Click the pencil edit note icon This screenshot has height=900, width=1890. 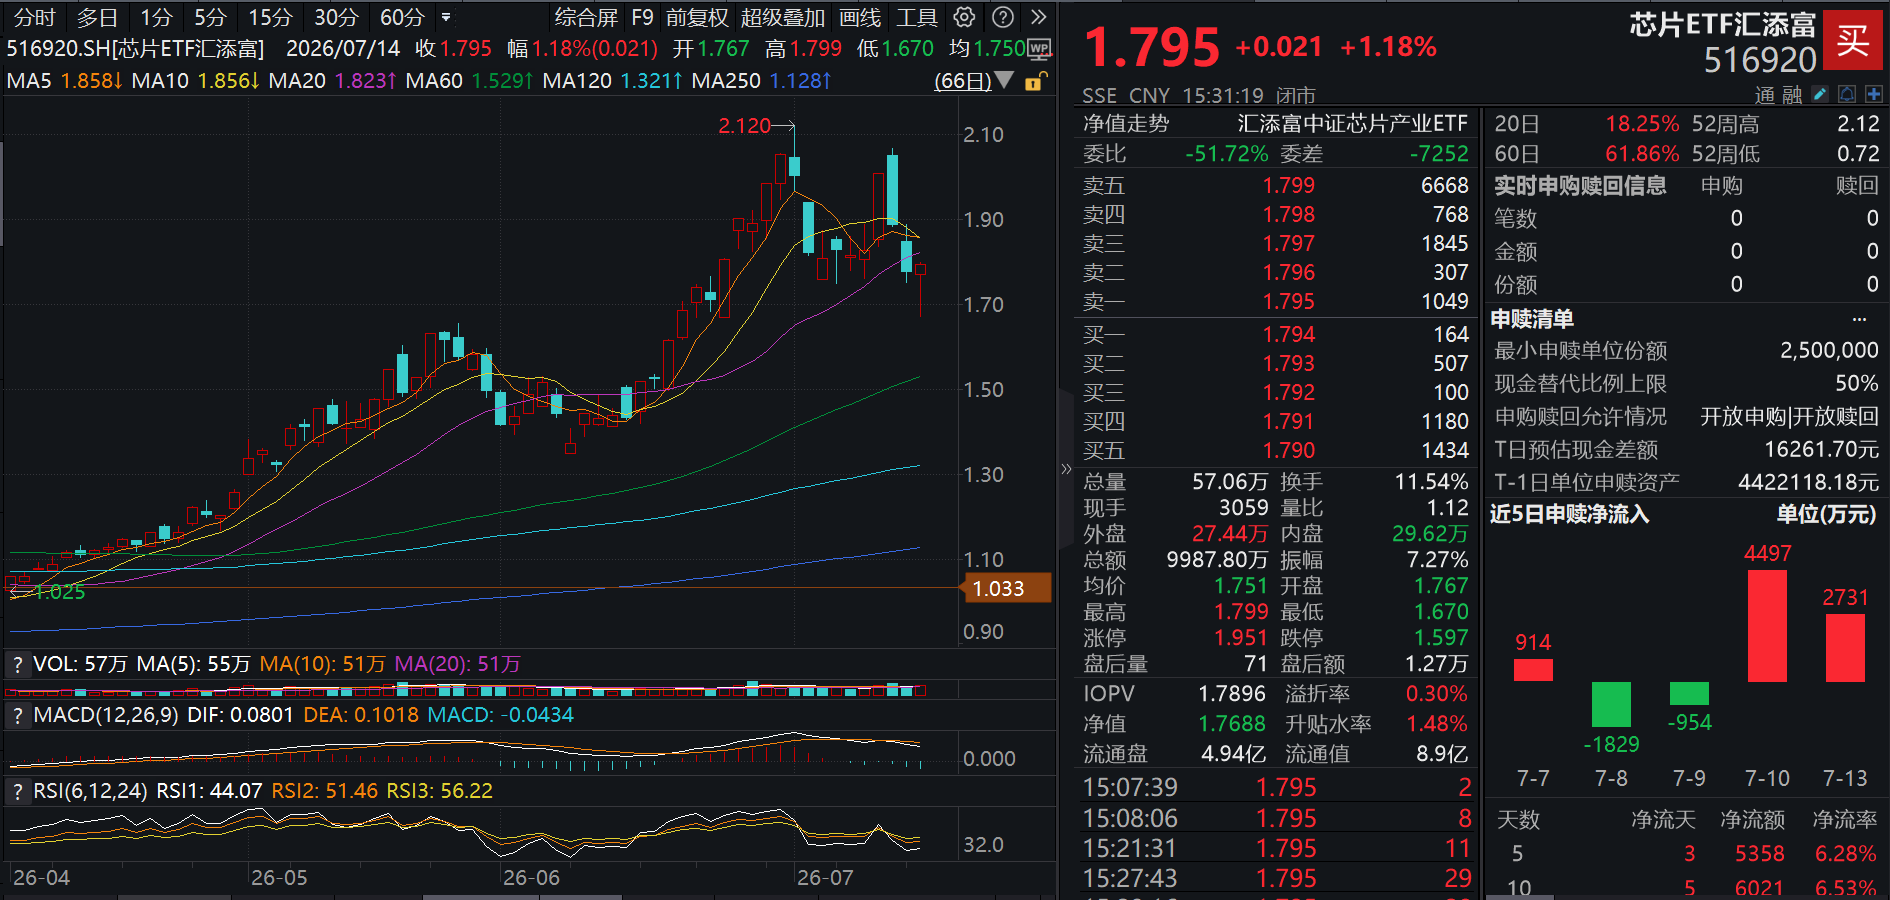[1820, 94]
